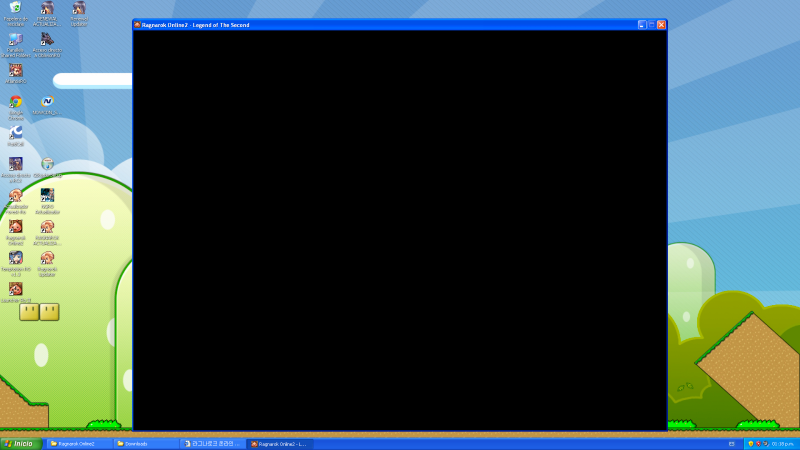
Task: Close the Ragnarok Online2 game window
Action: point(661,24)
